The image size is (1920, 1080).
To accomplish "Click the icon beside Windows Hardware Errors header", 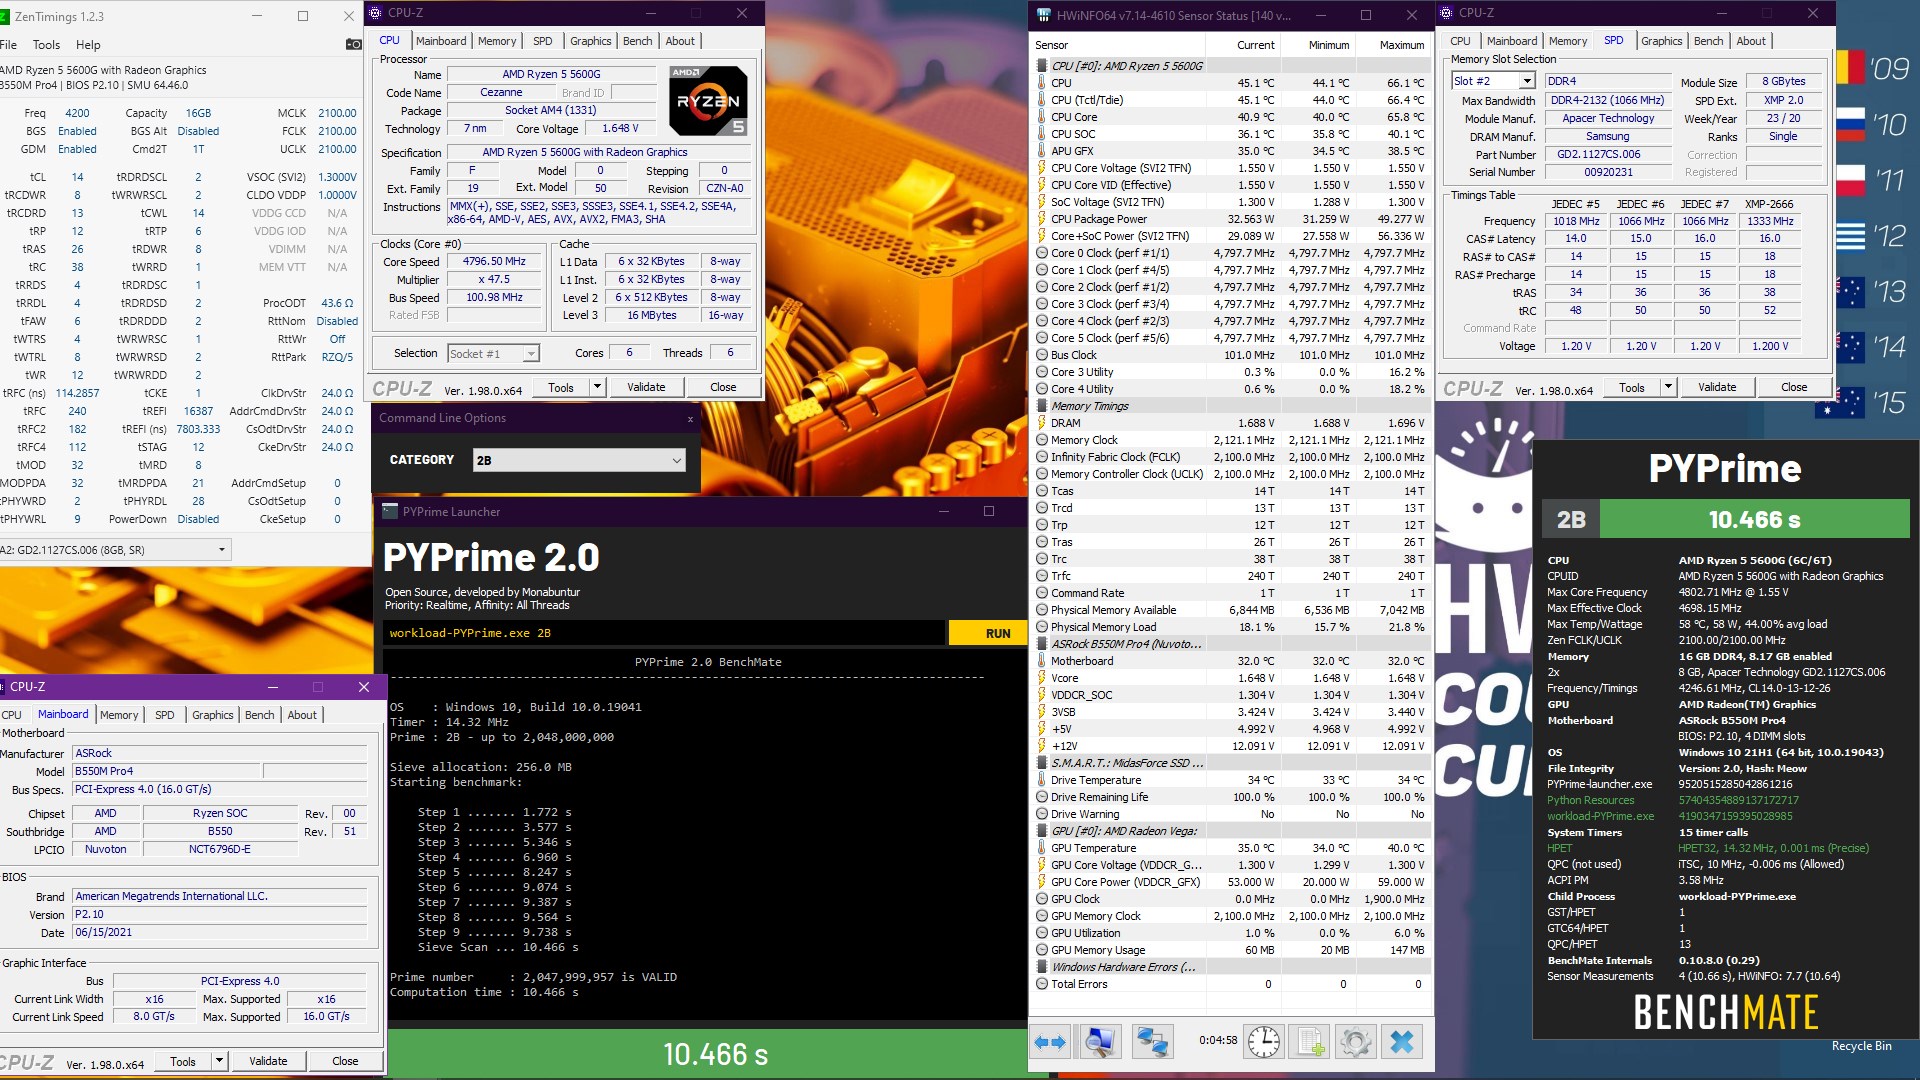I will [x=1042, y=967].
